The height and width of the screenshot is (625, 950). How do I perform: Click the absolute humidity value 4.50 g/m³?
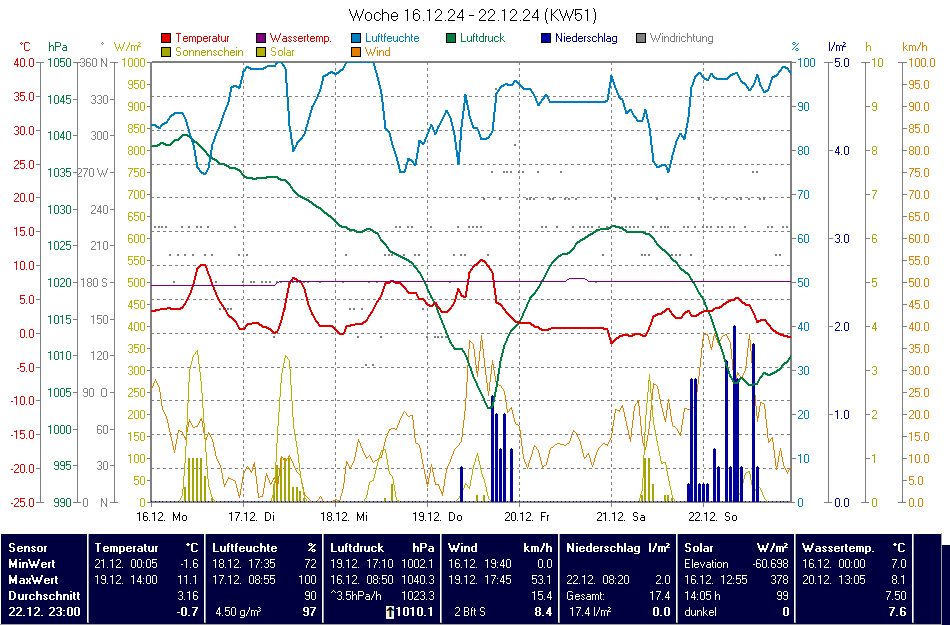tap(239, 612)
